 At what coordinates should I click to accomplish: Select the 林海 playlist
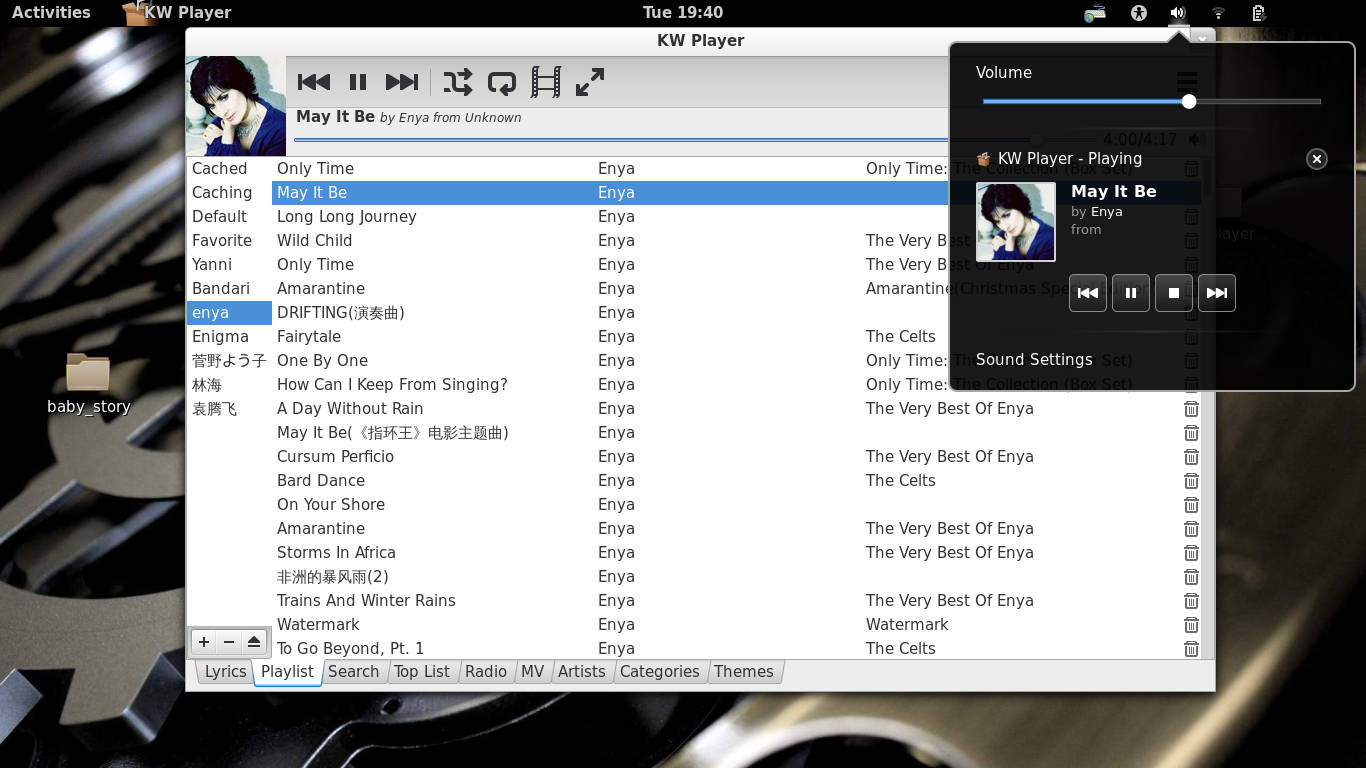point(229,385)
